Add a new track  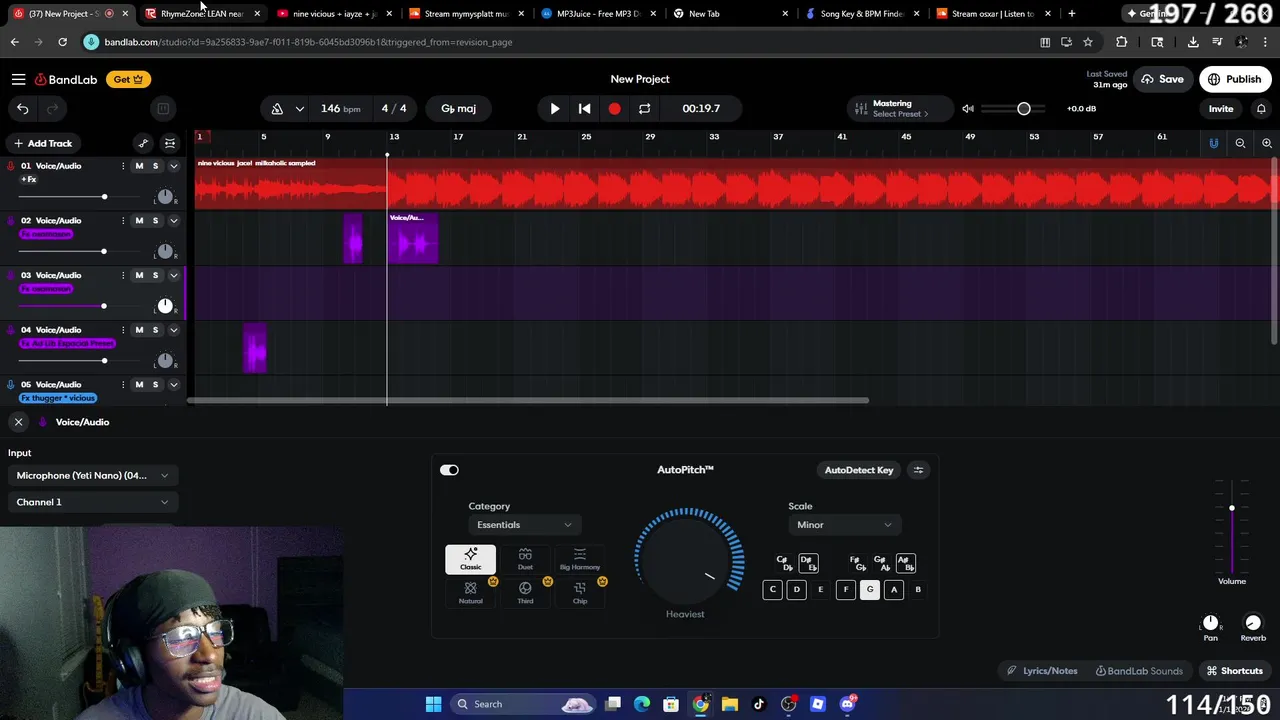[x=42, y=143]
